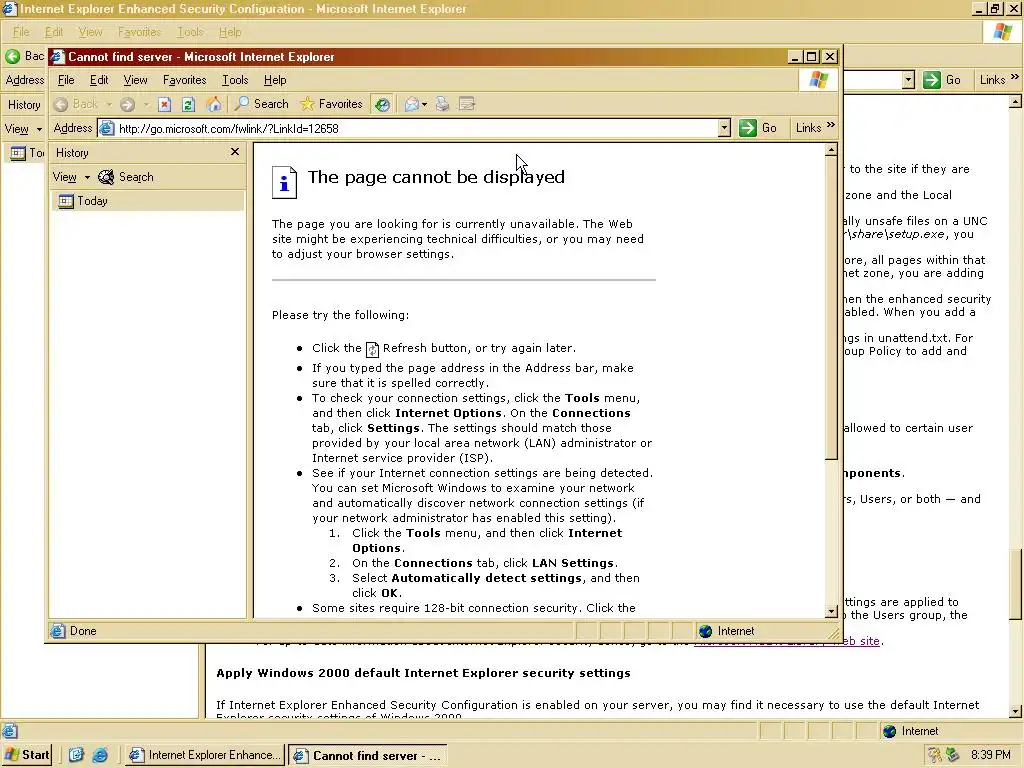Open Tools menu of front window

pyautogui.click(x=235, y=80)
